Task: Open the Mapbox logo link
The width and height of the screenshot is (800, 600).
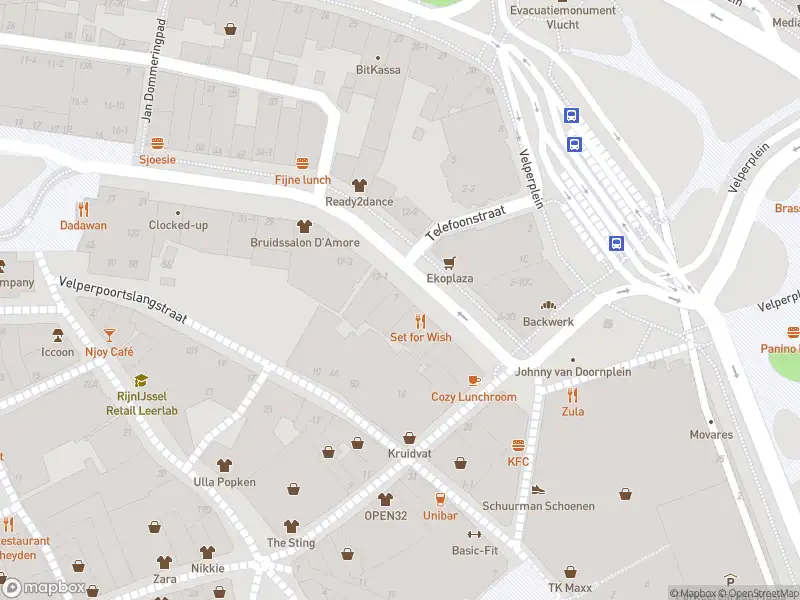Action: point(43,588)
